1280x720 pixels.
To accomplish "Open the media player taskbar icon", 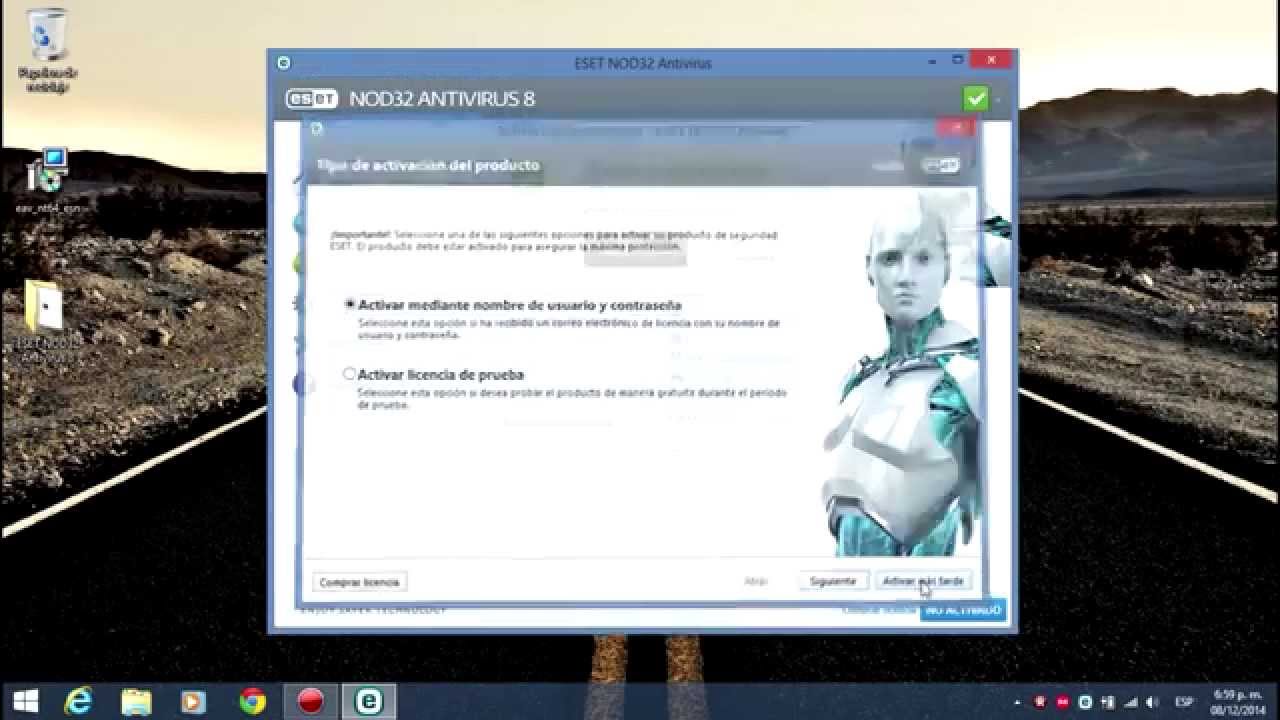I will [194, 701].
